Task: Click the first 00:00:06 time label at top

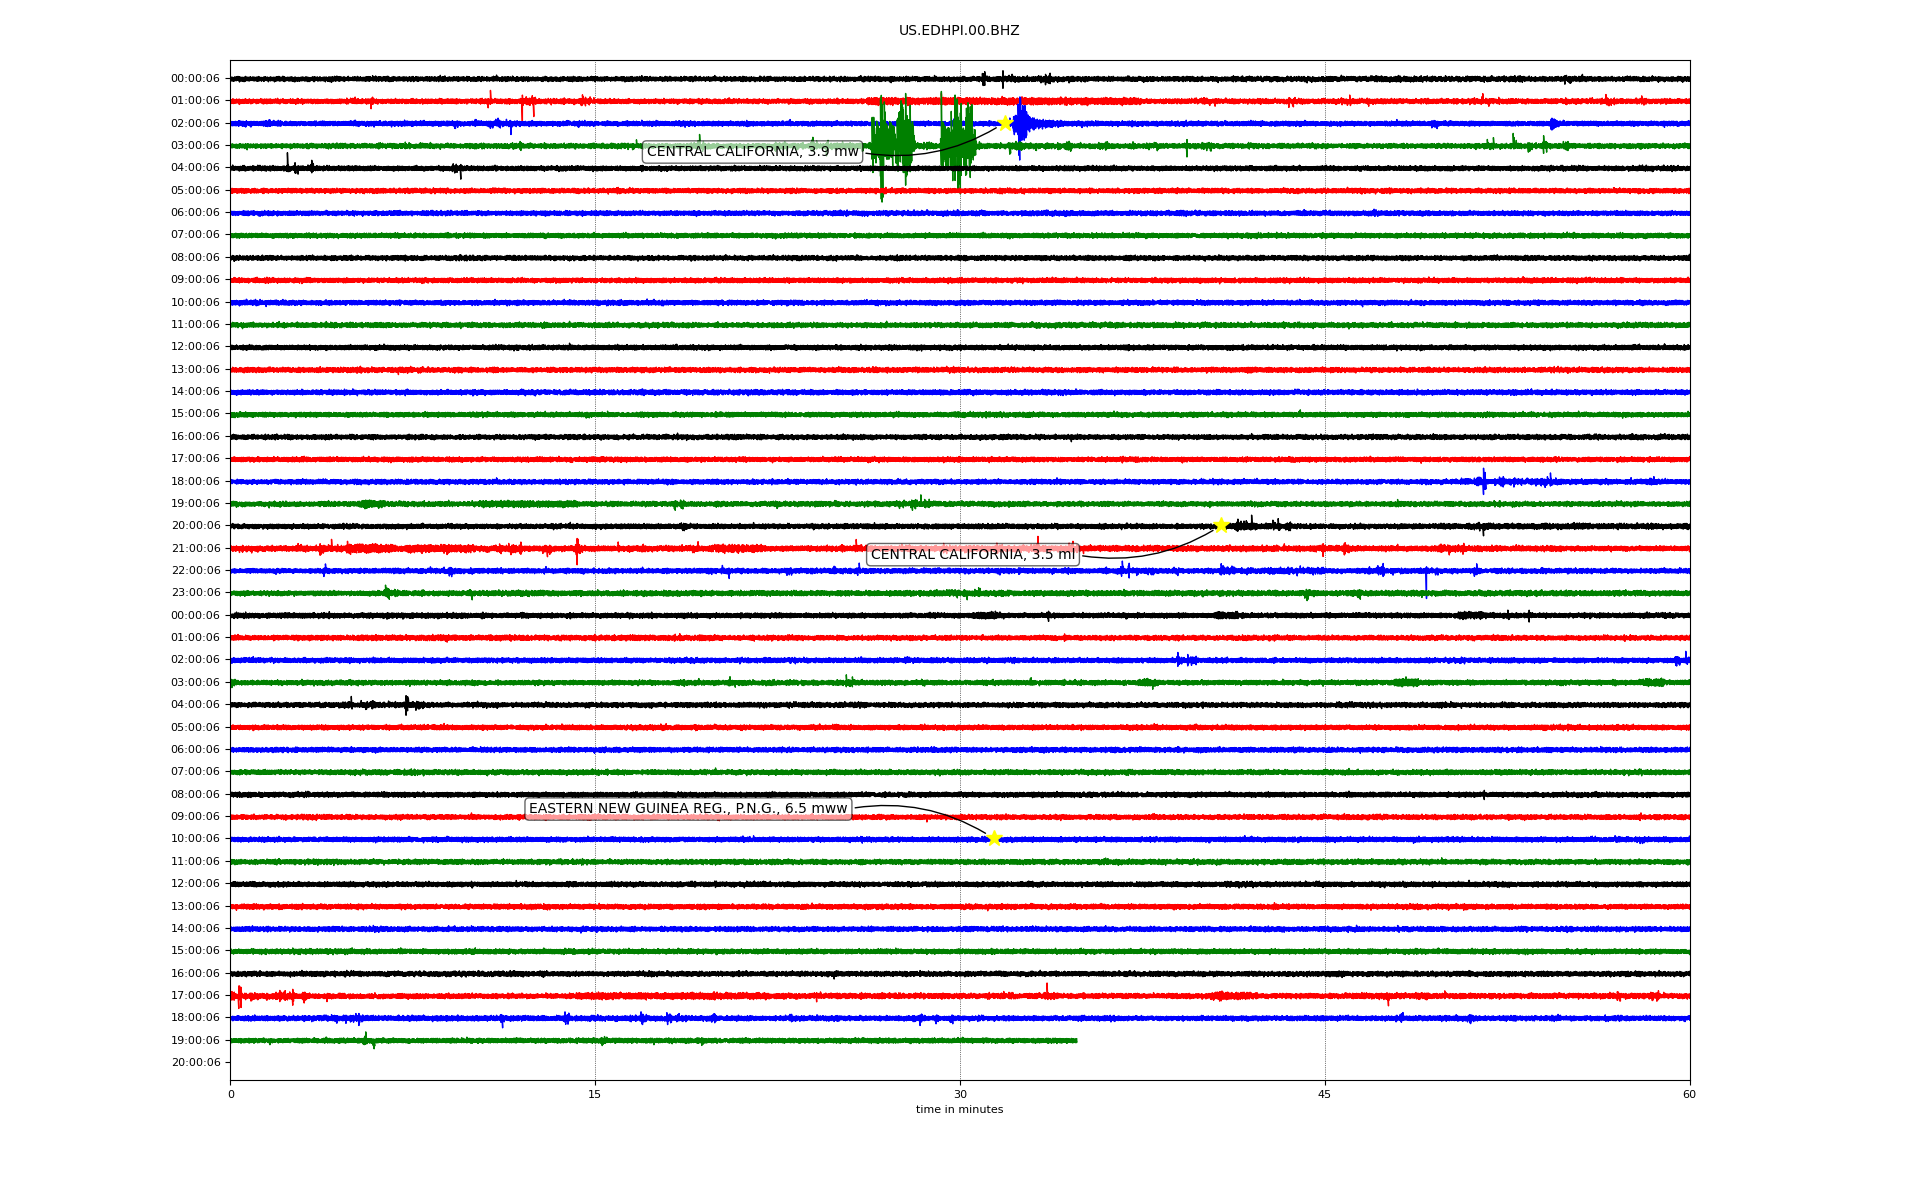Action: (195, 79)
